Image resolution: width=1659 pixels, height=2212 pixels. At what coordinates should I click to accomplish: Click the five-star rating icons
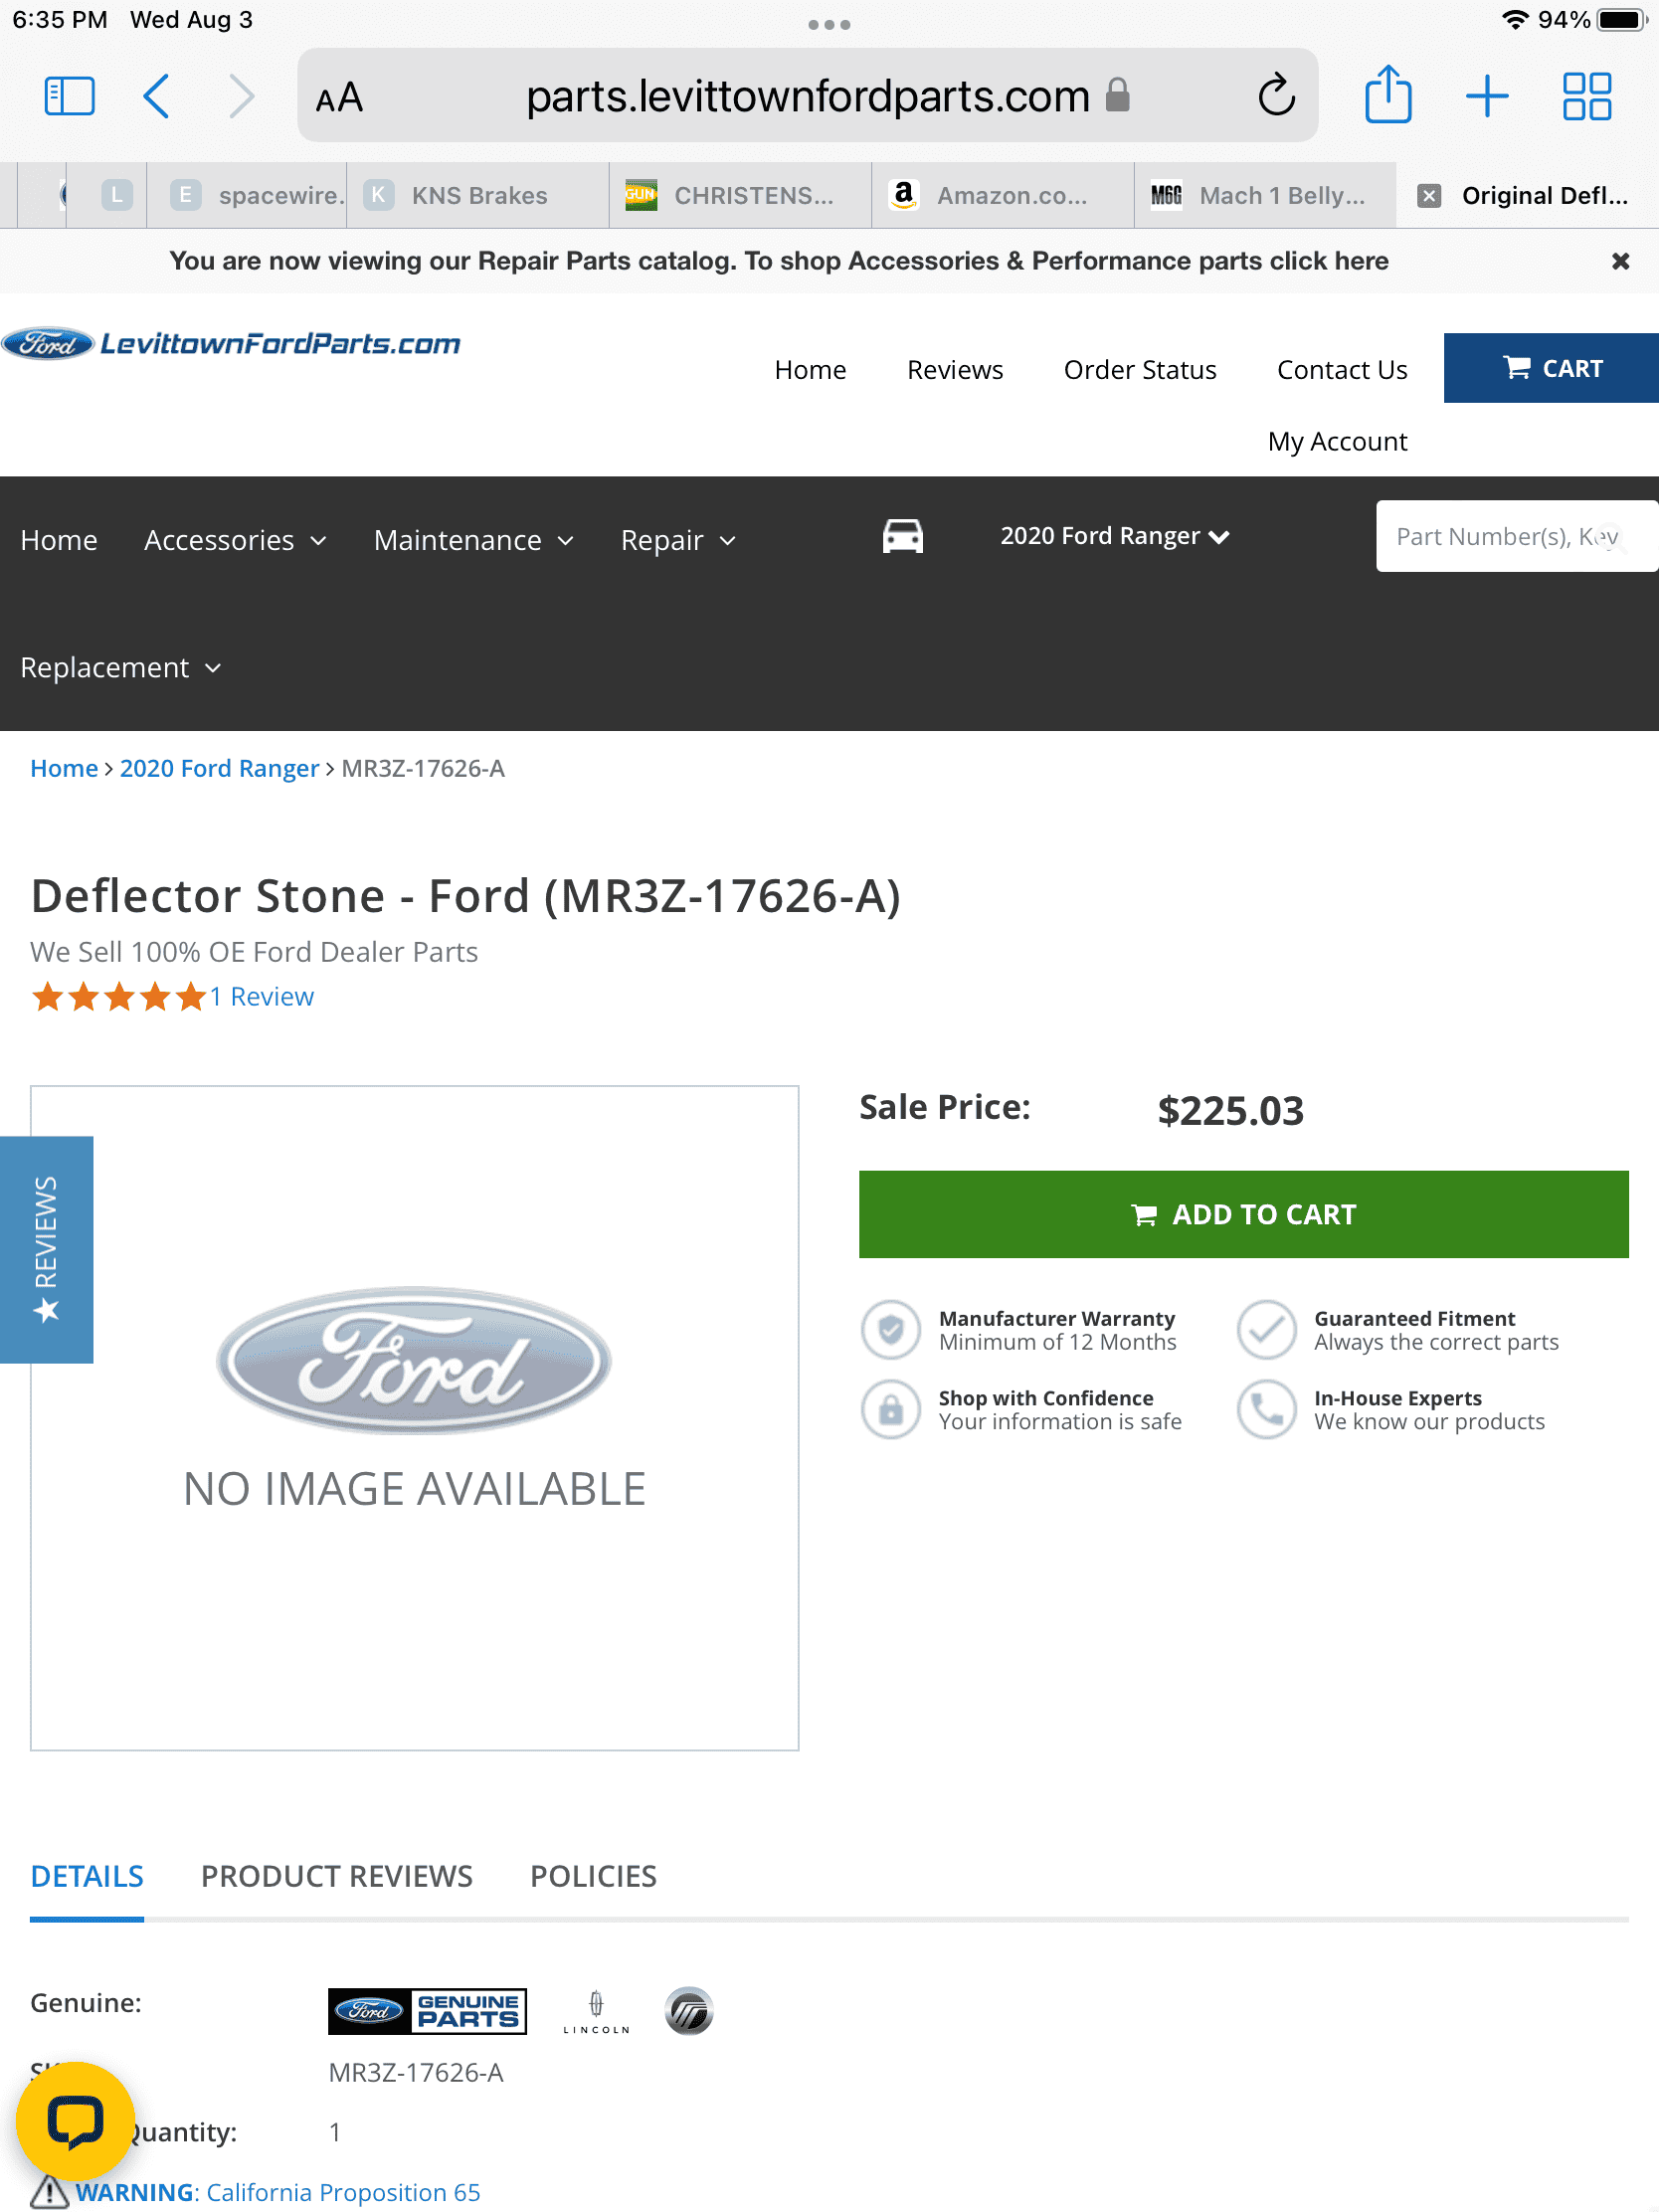[x=119, y=996]
